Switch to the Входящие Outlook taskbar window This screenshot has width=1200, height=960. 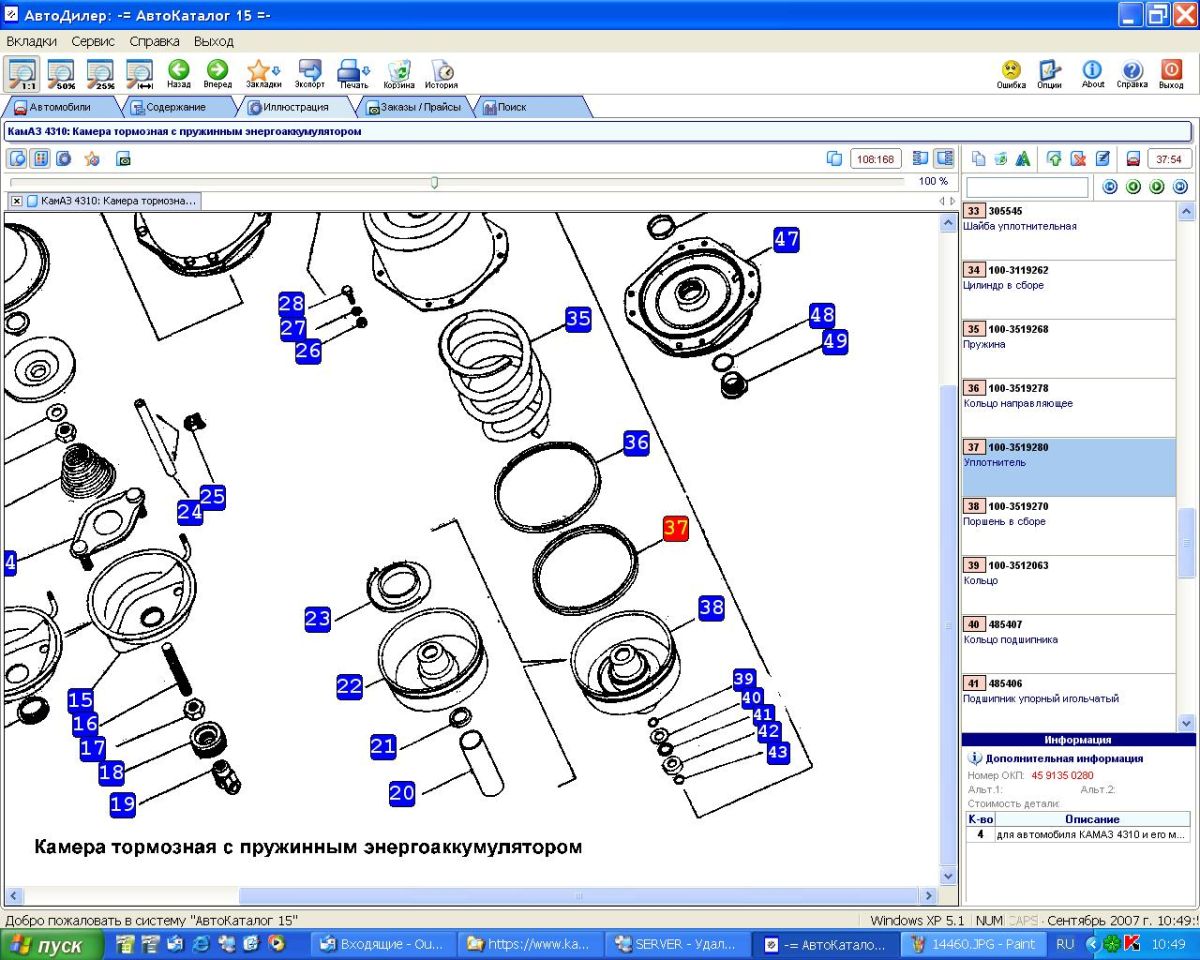(385, 944)
